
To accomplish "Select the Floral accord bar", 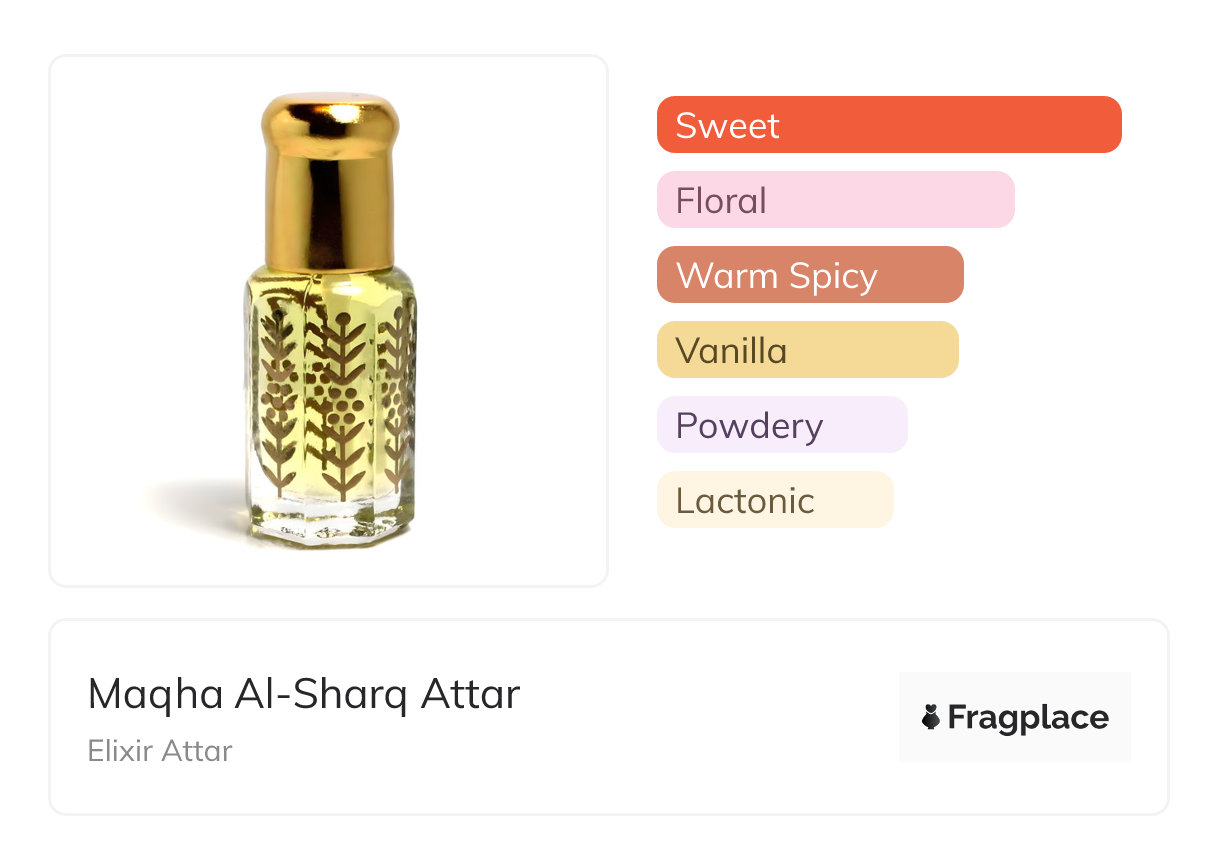I will click(835, 200).
